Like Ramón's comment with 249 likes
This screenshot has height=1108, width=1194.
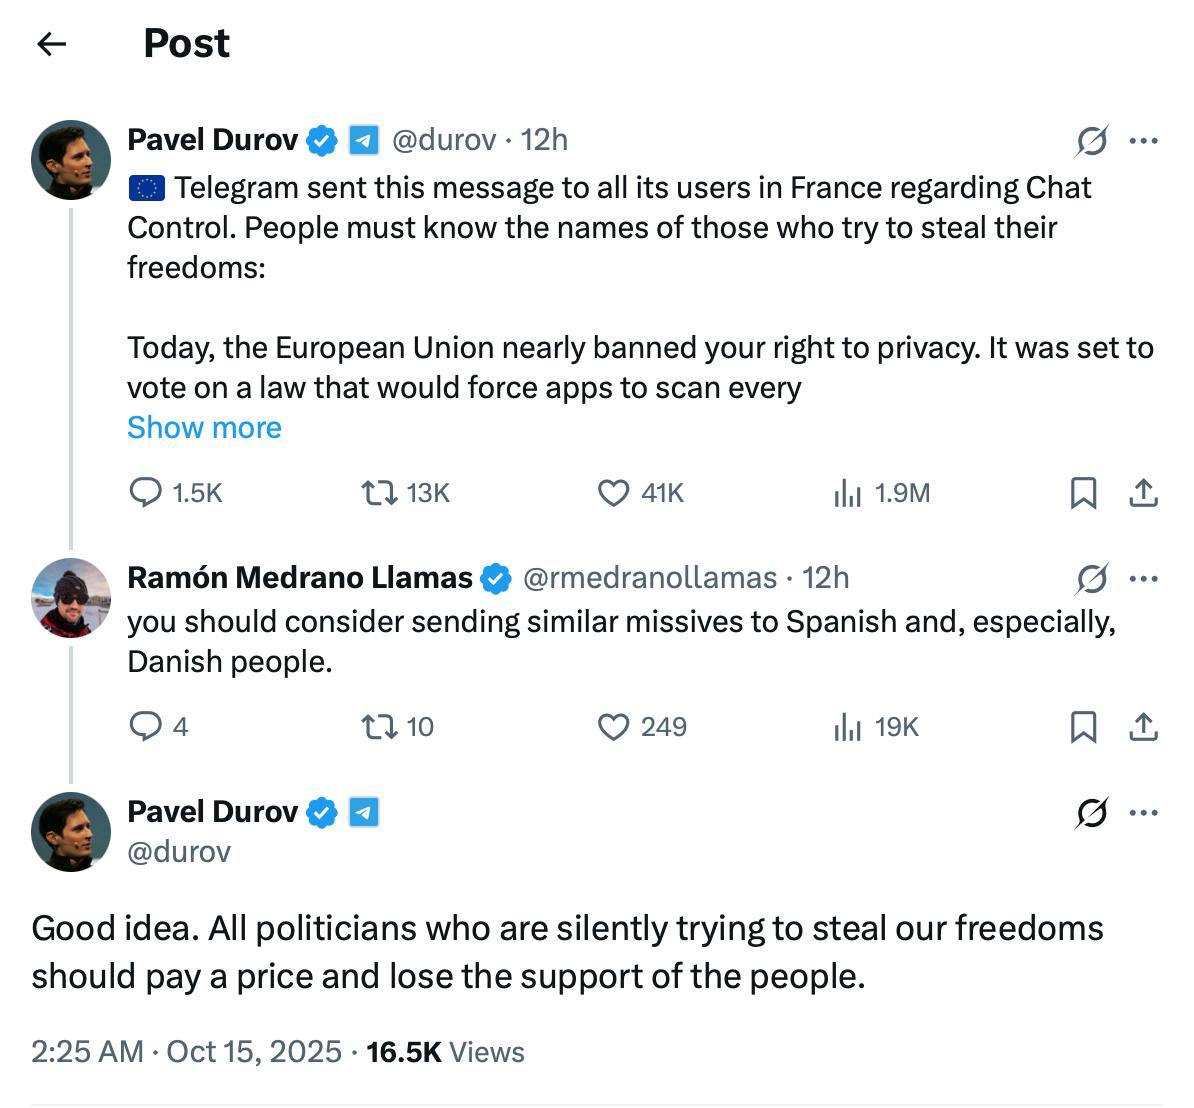point(612,726)
